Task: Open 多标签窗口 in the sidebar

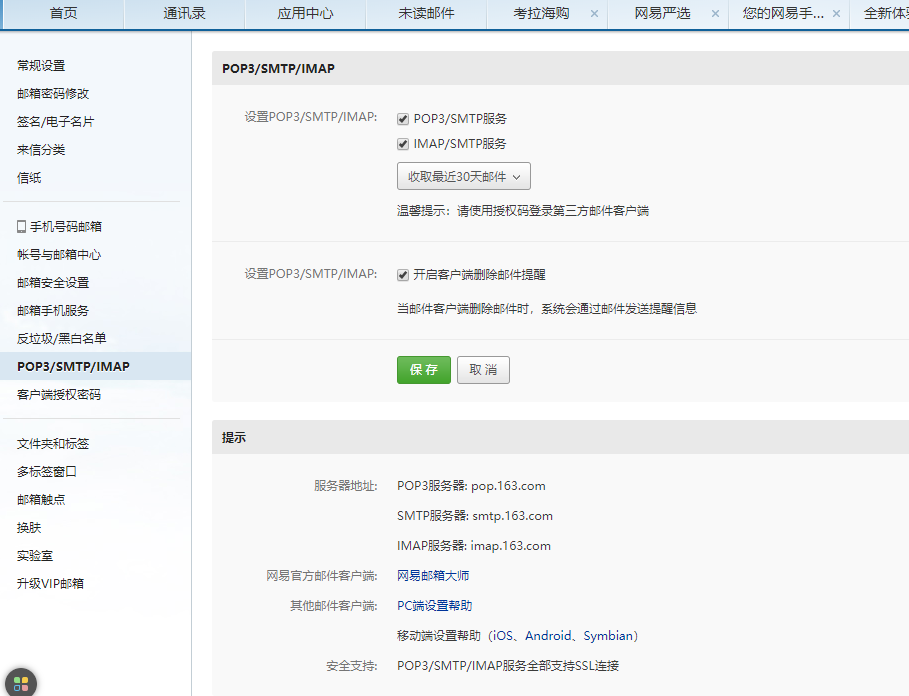Action: 46,472
